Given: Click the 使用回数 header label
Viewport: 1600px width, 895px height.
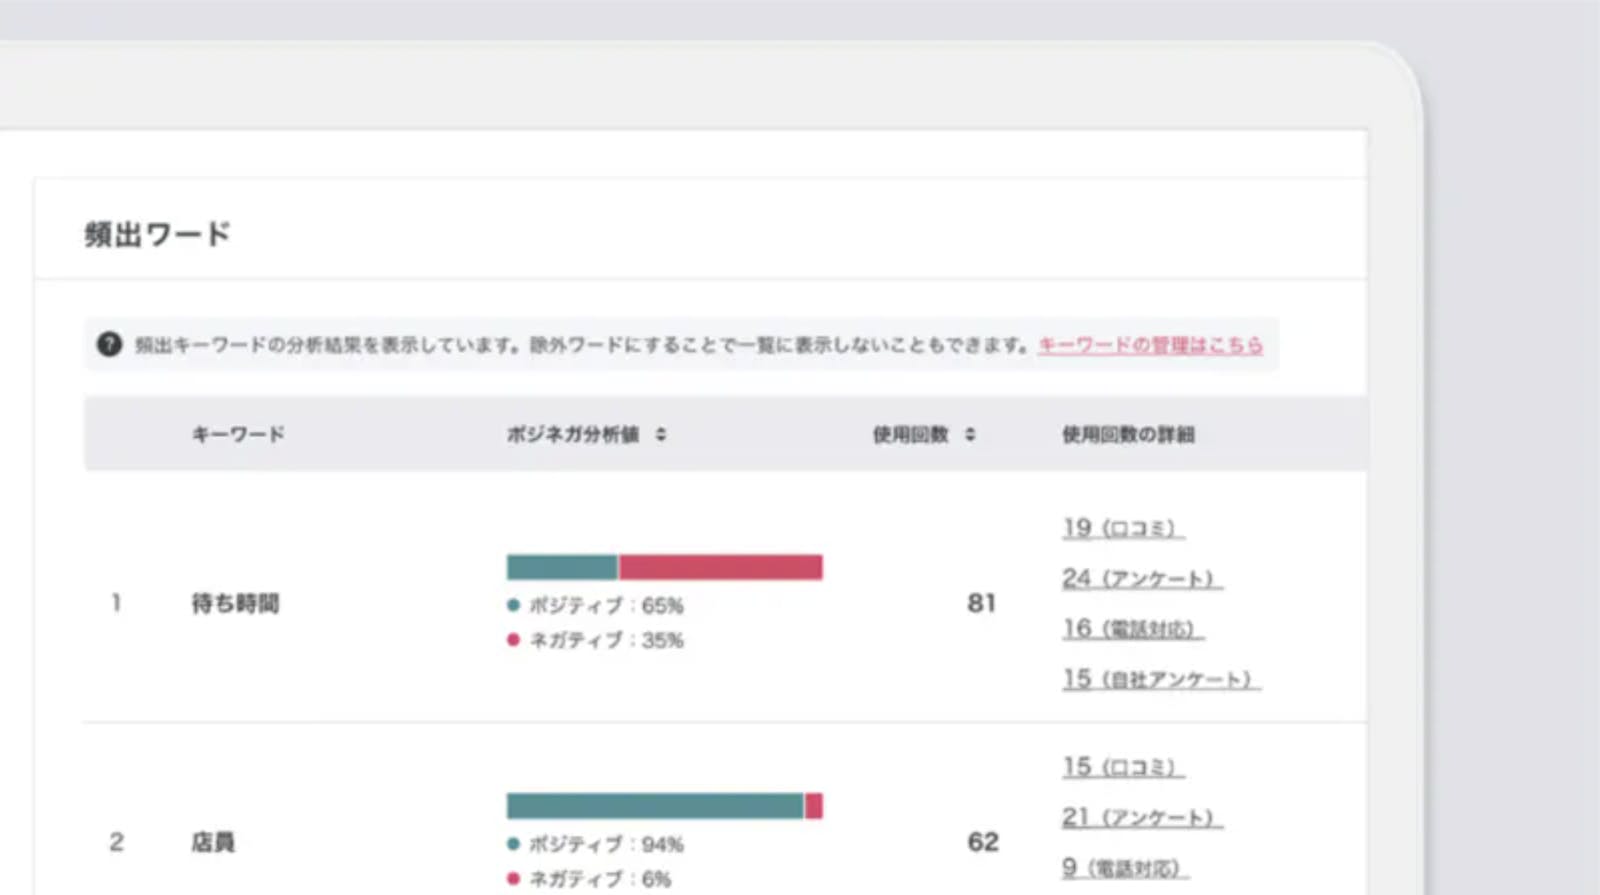Looking at the screenshot, I should tap(910, 434).
